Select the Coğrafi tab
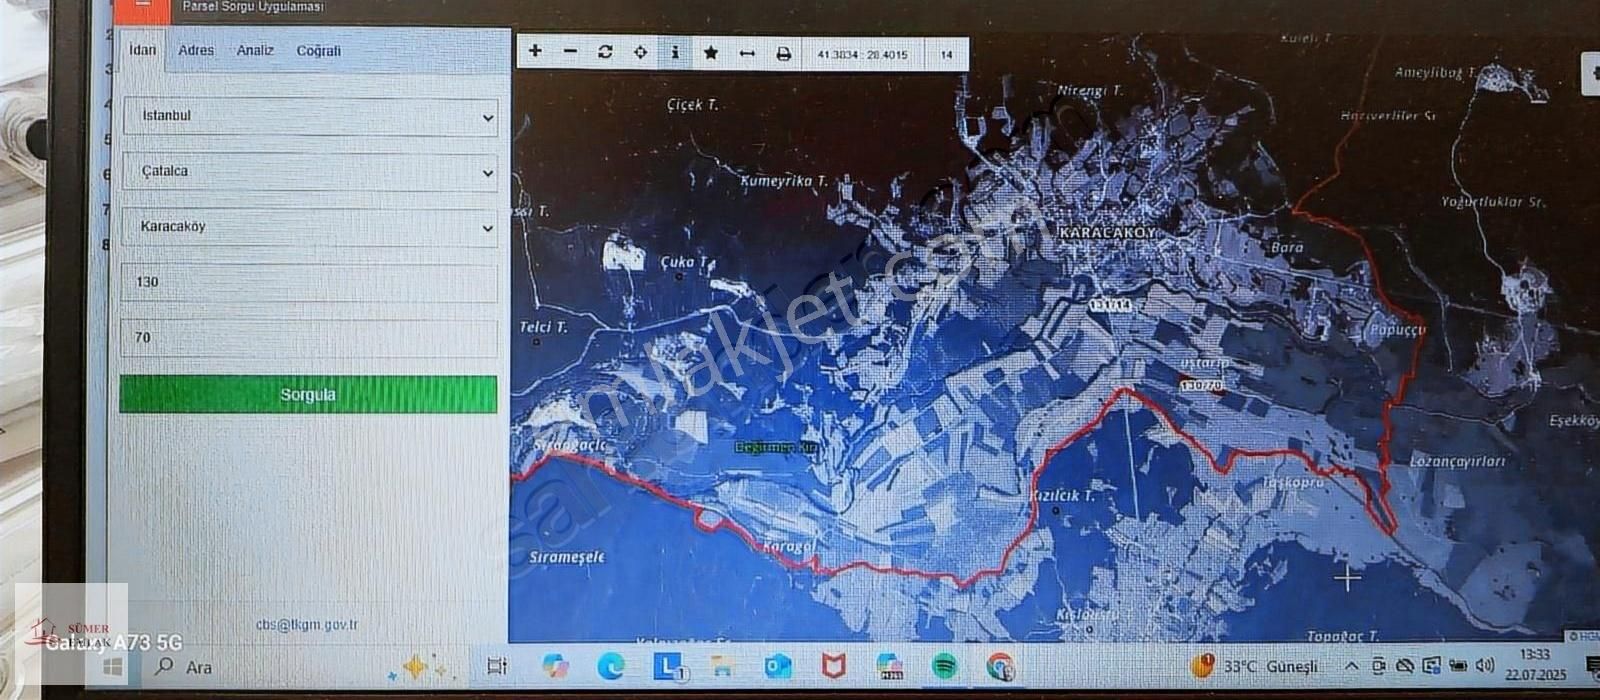This screenshot has width=1600, height=700. [x=318, y=51]
